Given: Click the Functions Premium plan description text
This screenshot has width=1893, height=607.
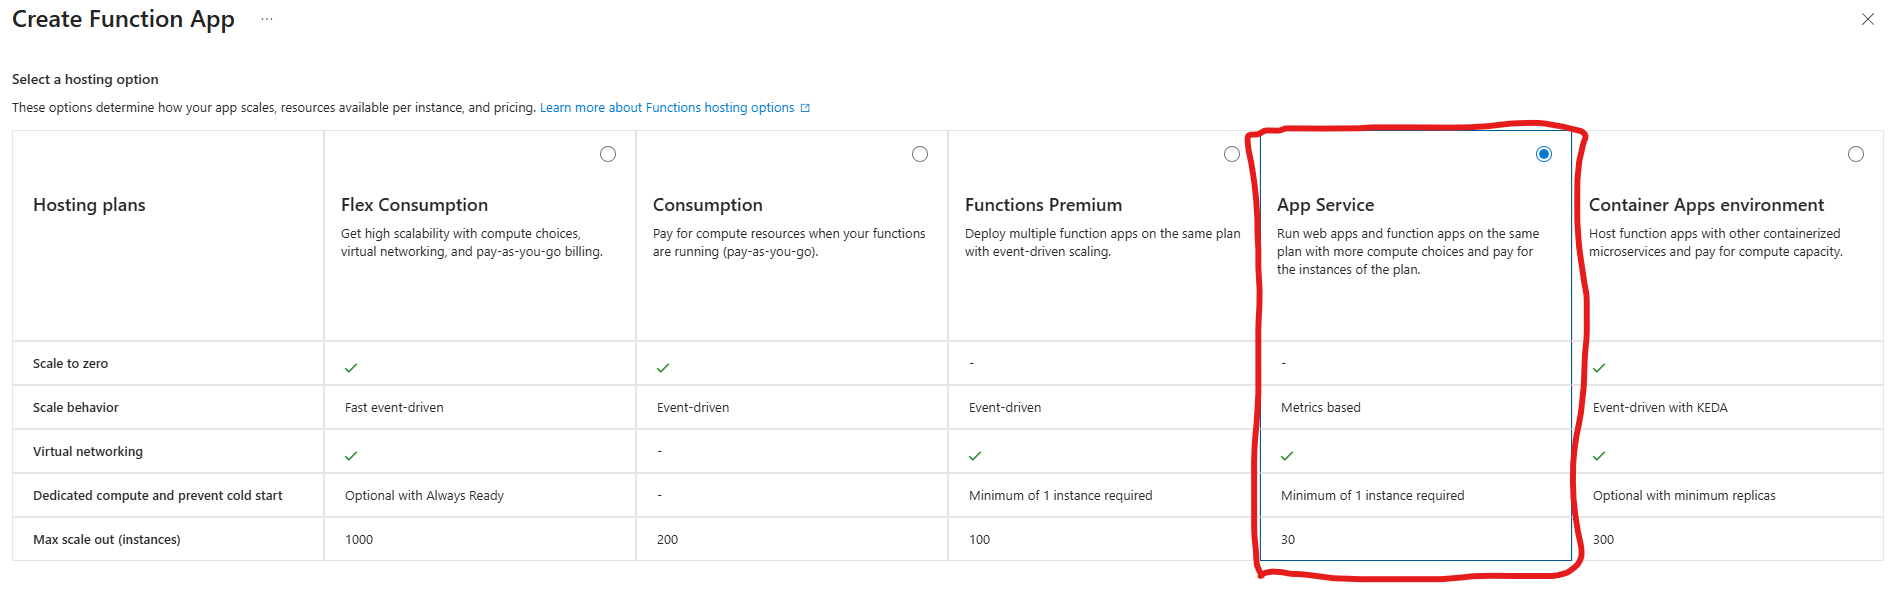Looking at the screenshot, I should click(1101, 243).
